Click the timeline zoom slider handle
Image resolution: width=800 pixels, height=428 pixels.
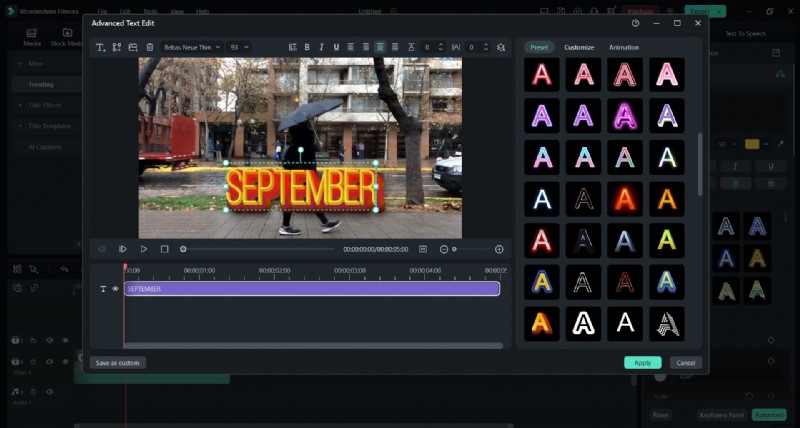454,249
